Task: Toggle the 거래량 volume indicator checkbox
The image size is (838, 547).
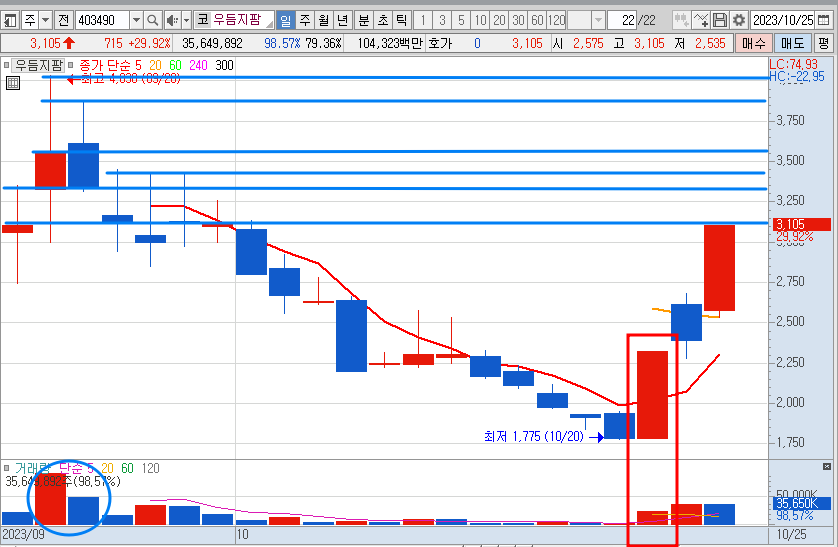Action: [x=6, y=468]
